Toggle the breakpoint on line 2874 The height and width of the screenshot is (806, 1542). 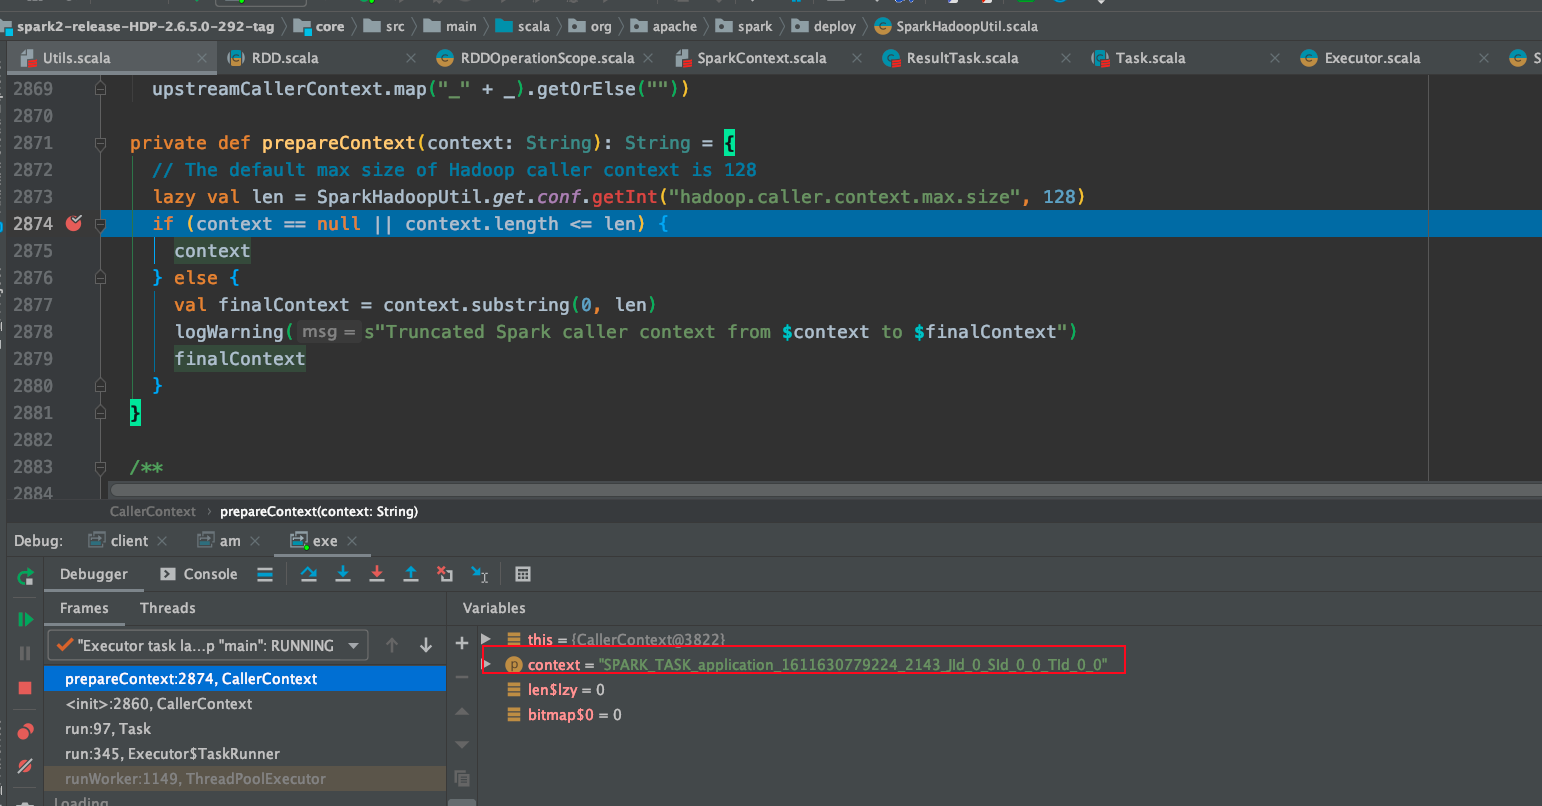point(74,224)
